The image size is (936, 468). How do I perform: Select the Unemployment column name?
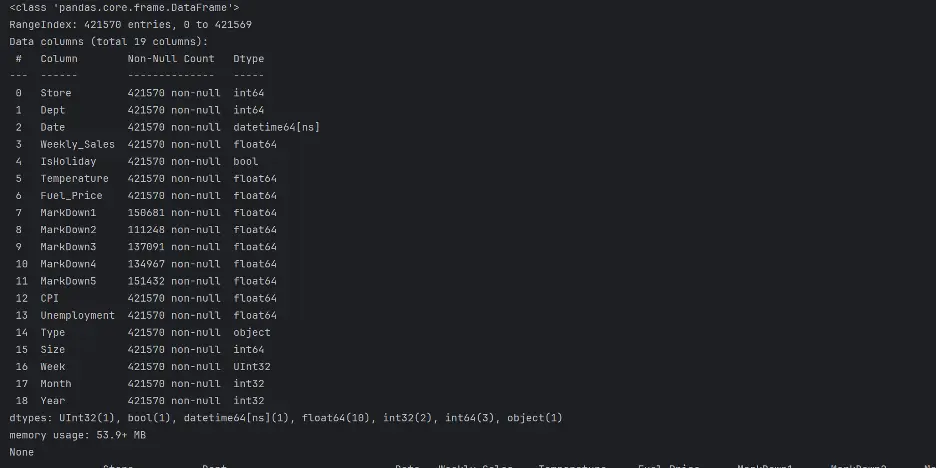(78, 315)
